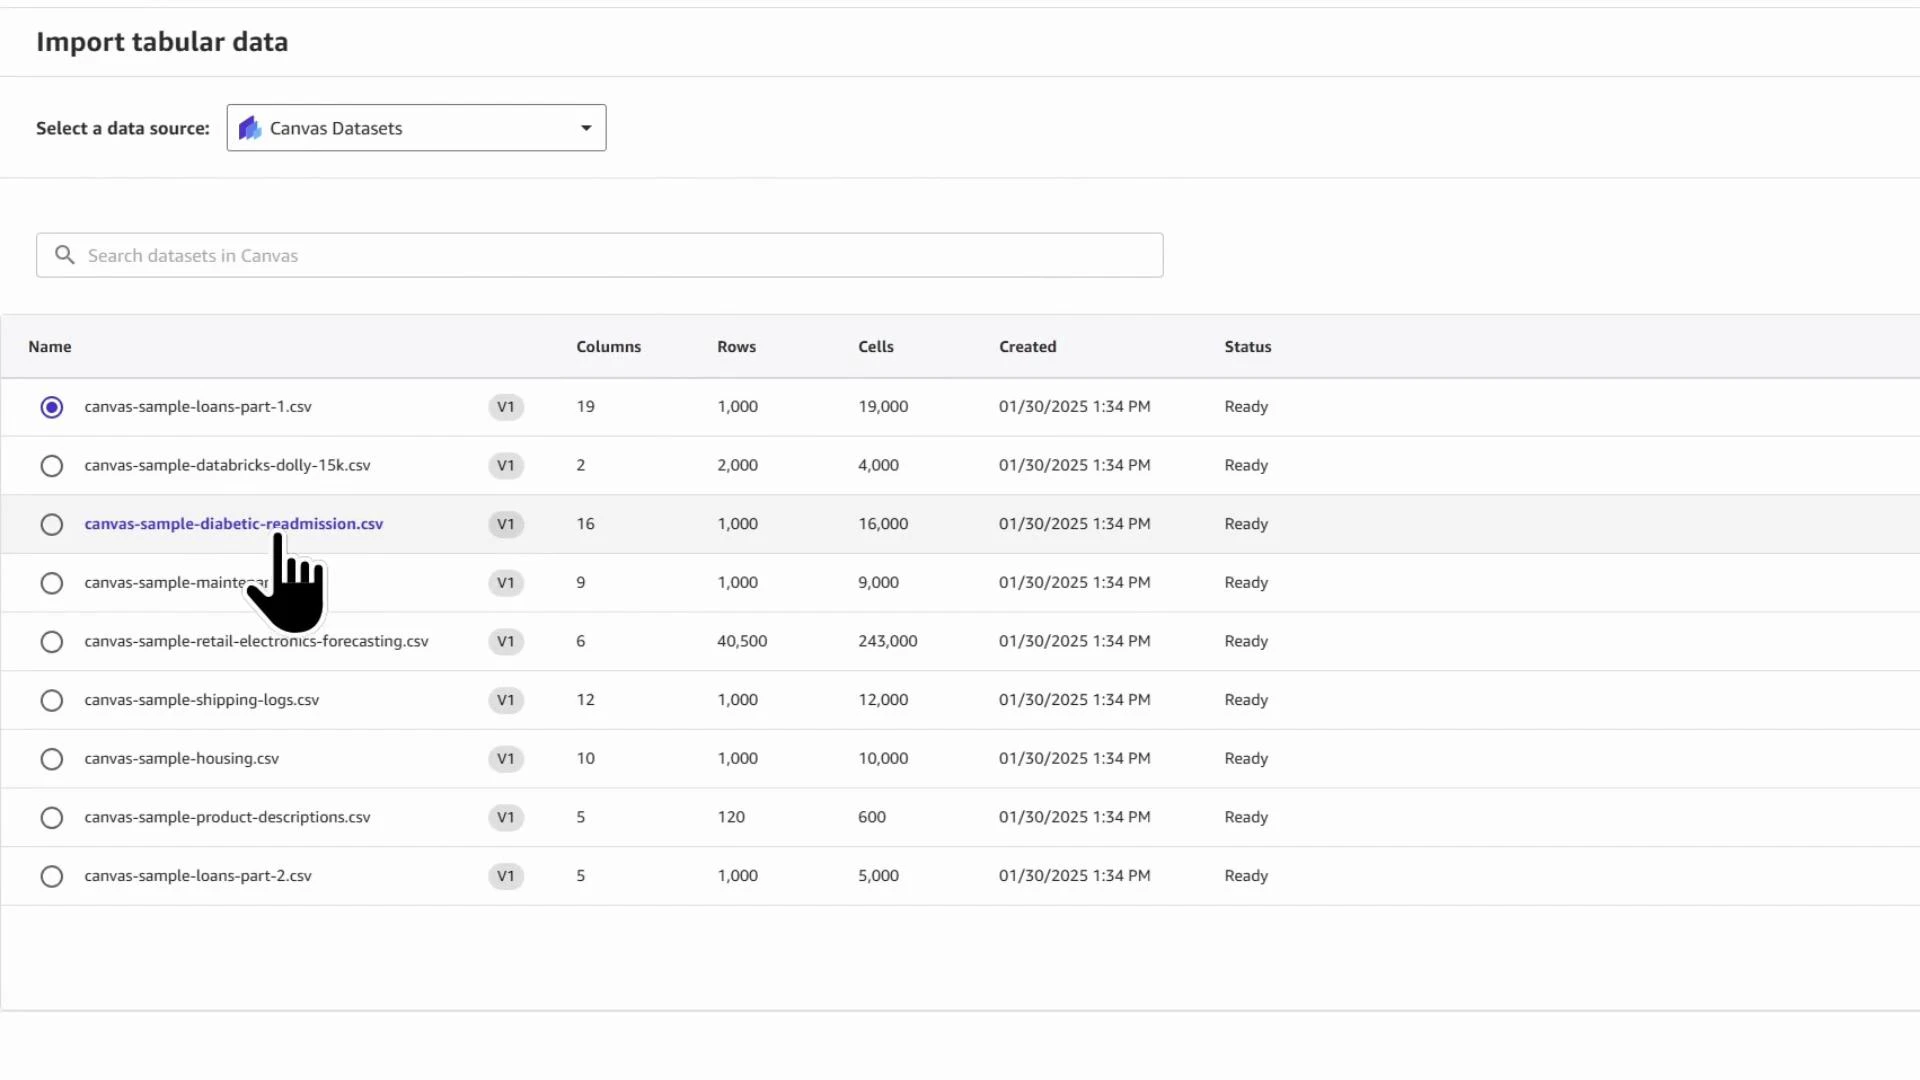Select the diabetic-readmission dataset radio button

[x=52, y=524]
